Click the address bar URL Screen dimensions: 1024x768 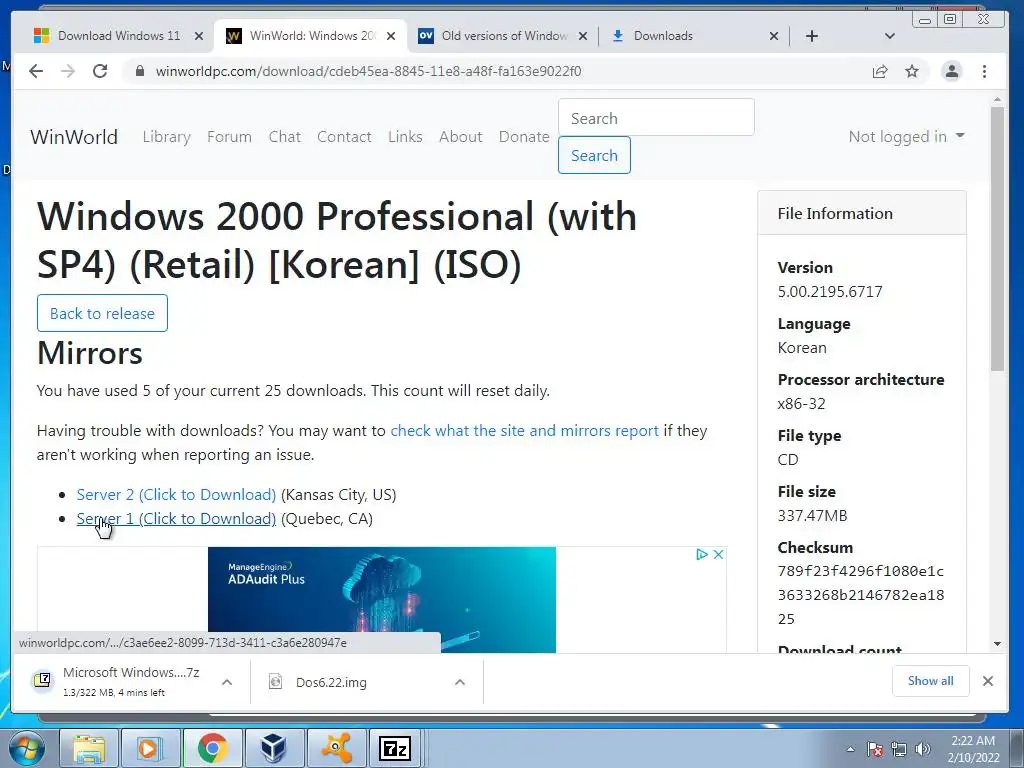click(368, 71)
